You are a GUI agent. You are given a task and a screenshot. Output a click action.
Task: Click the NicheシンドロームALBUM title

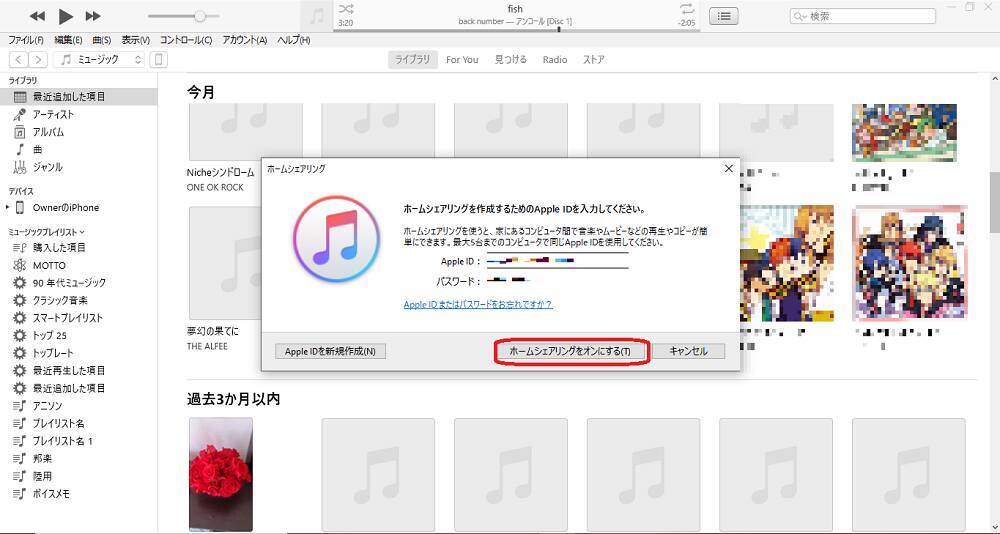point(220,172)
